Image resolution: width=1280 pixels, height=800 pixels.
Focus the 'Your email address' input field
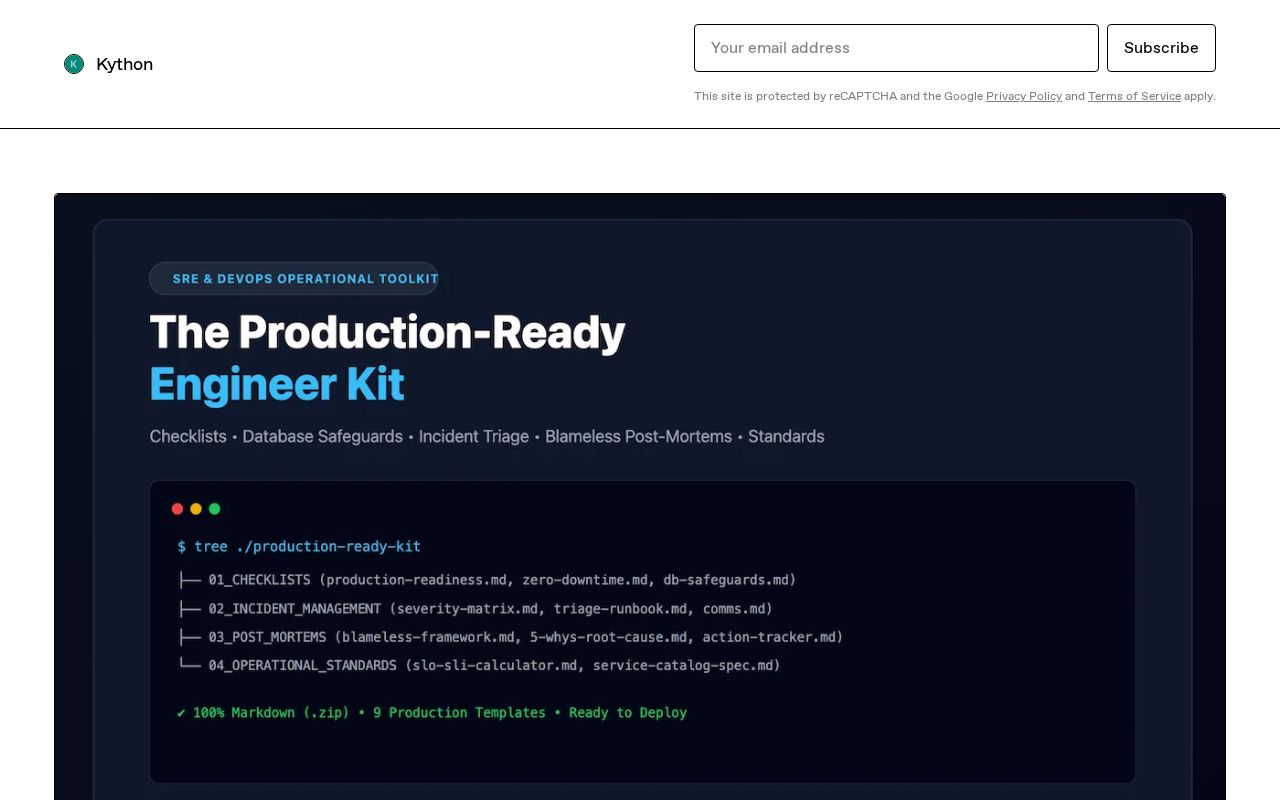click(896, 48)
